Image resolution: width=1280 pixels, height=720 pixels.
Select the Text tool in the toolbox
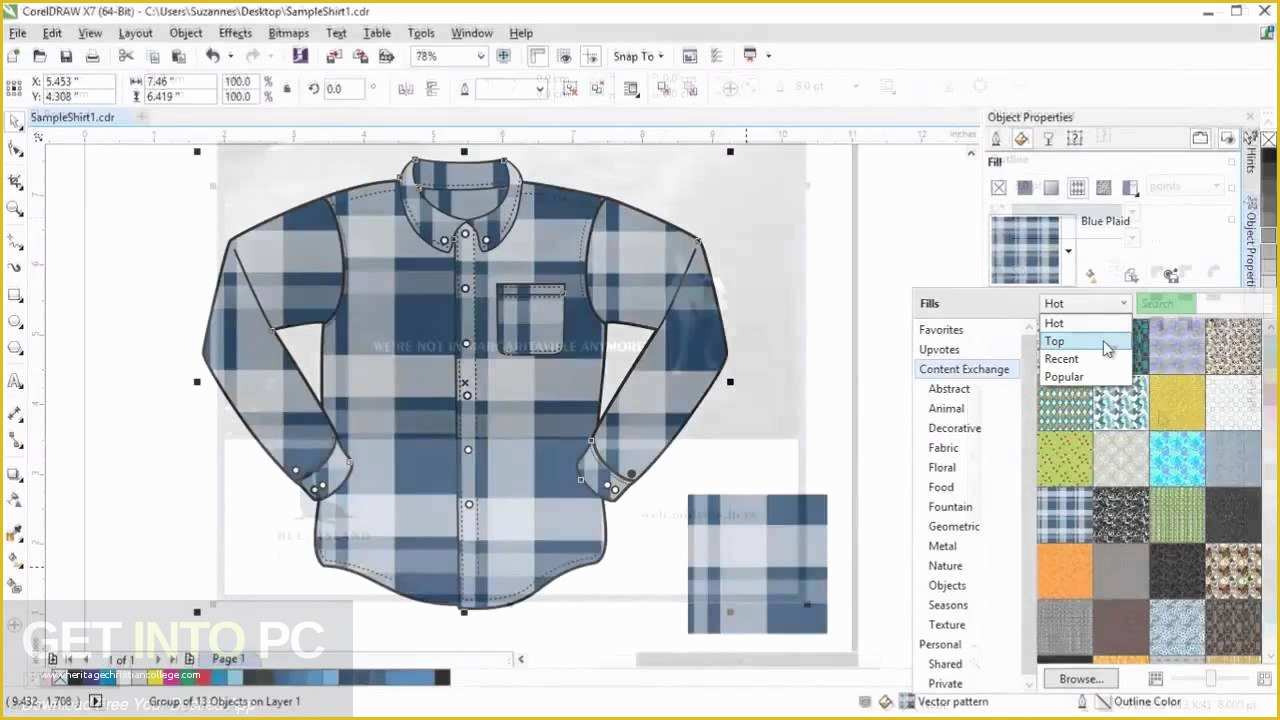(15, 381)
